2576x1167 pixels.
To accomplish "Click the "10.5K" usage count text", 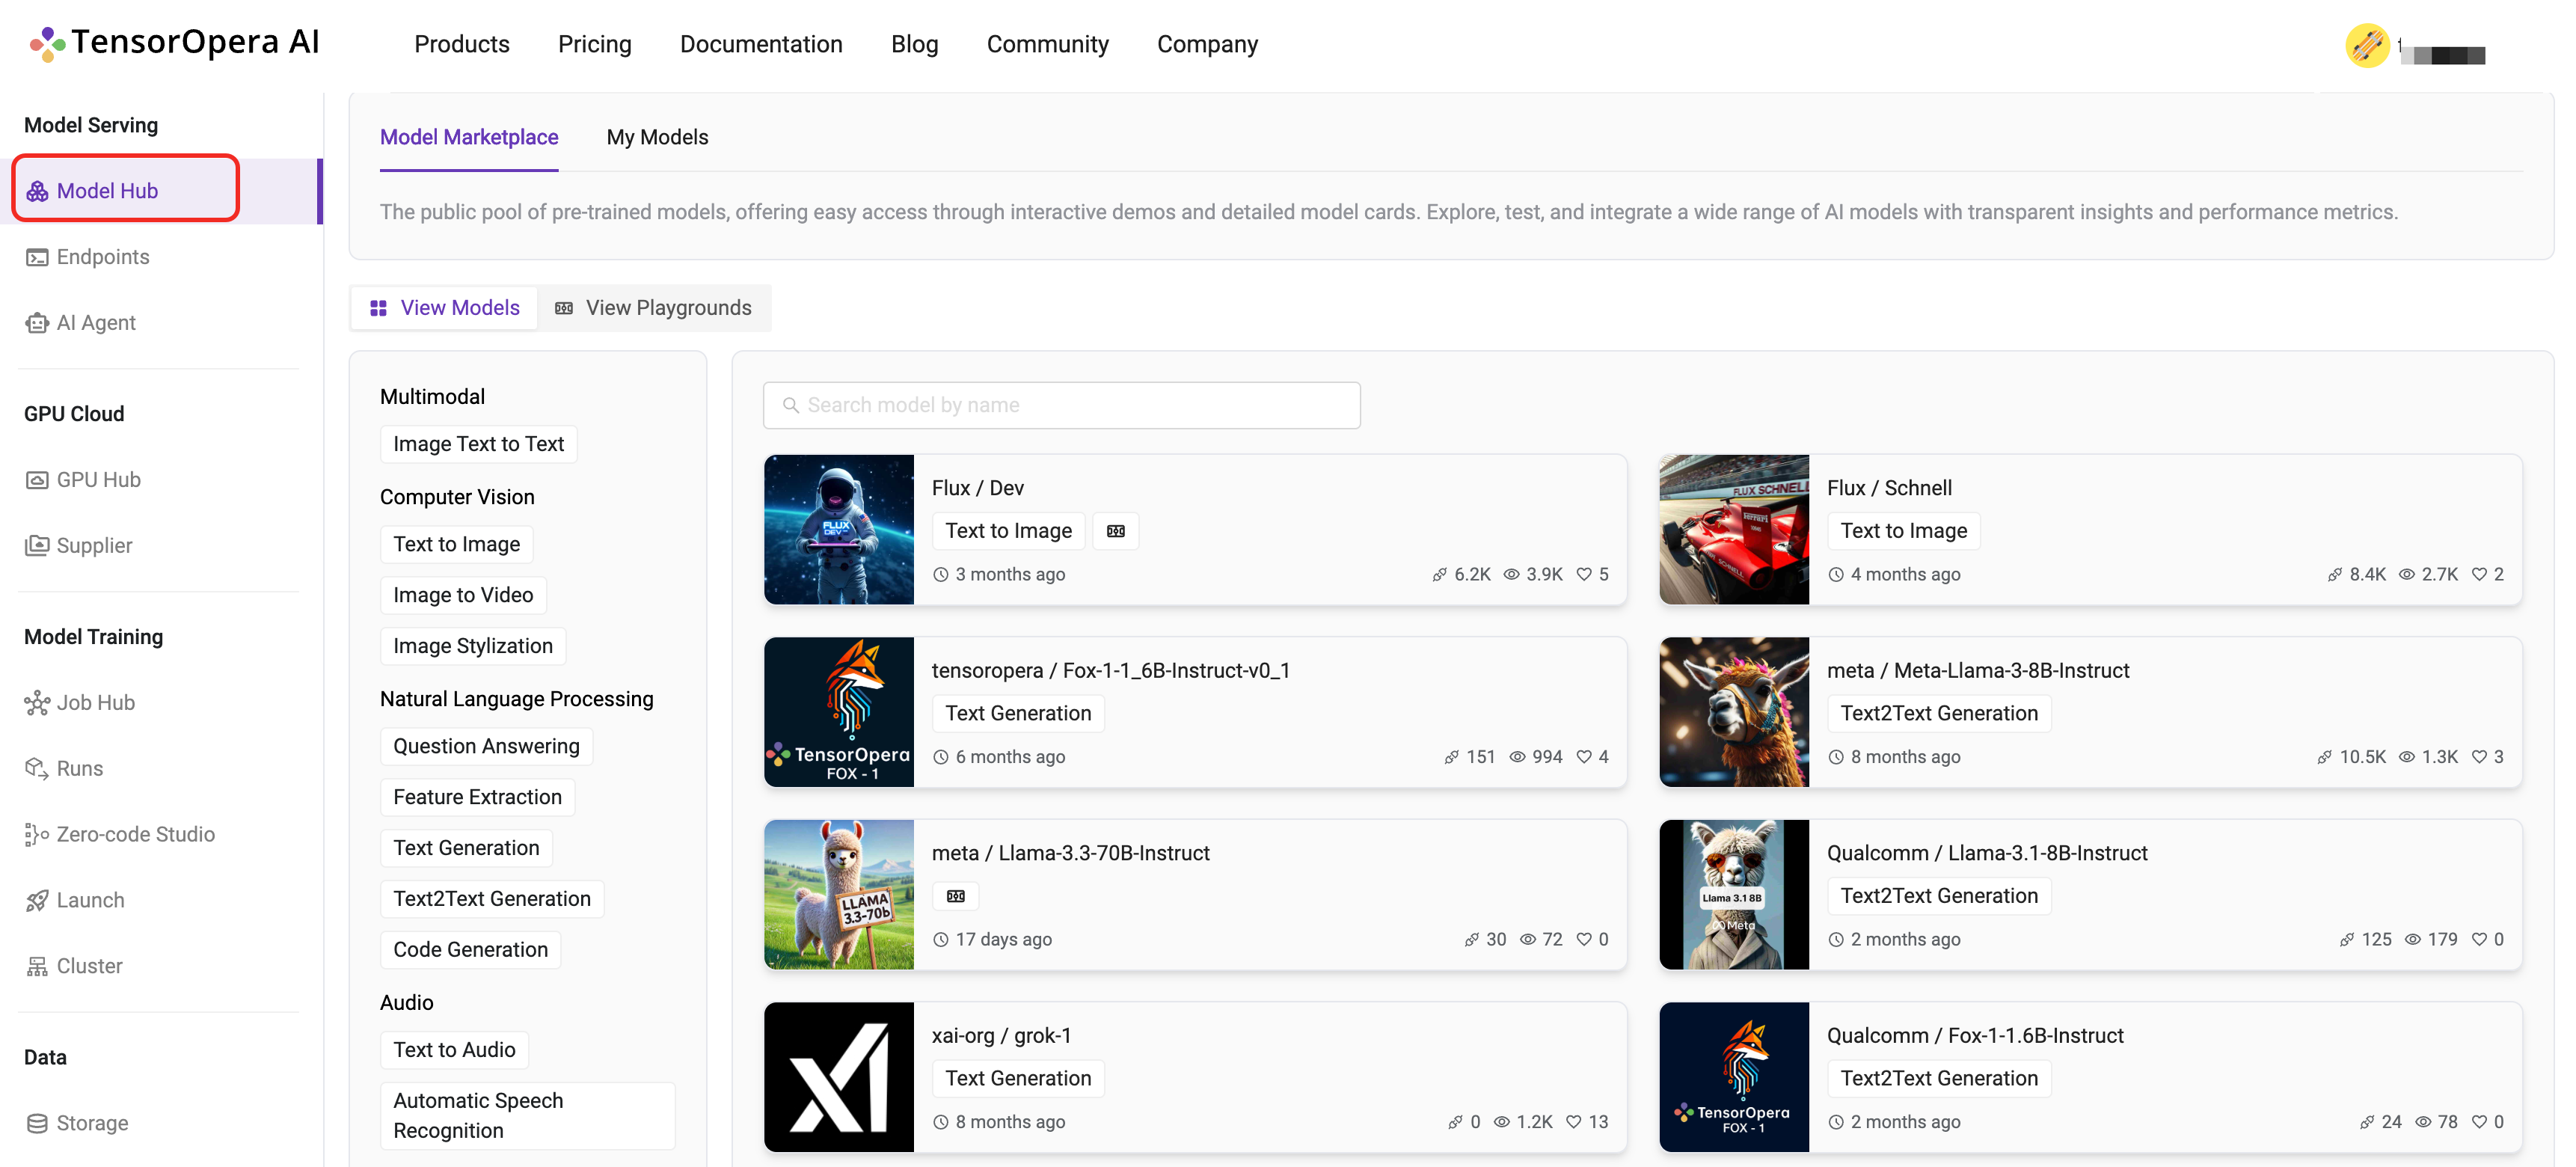I will coord(2362,757).
